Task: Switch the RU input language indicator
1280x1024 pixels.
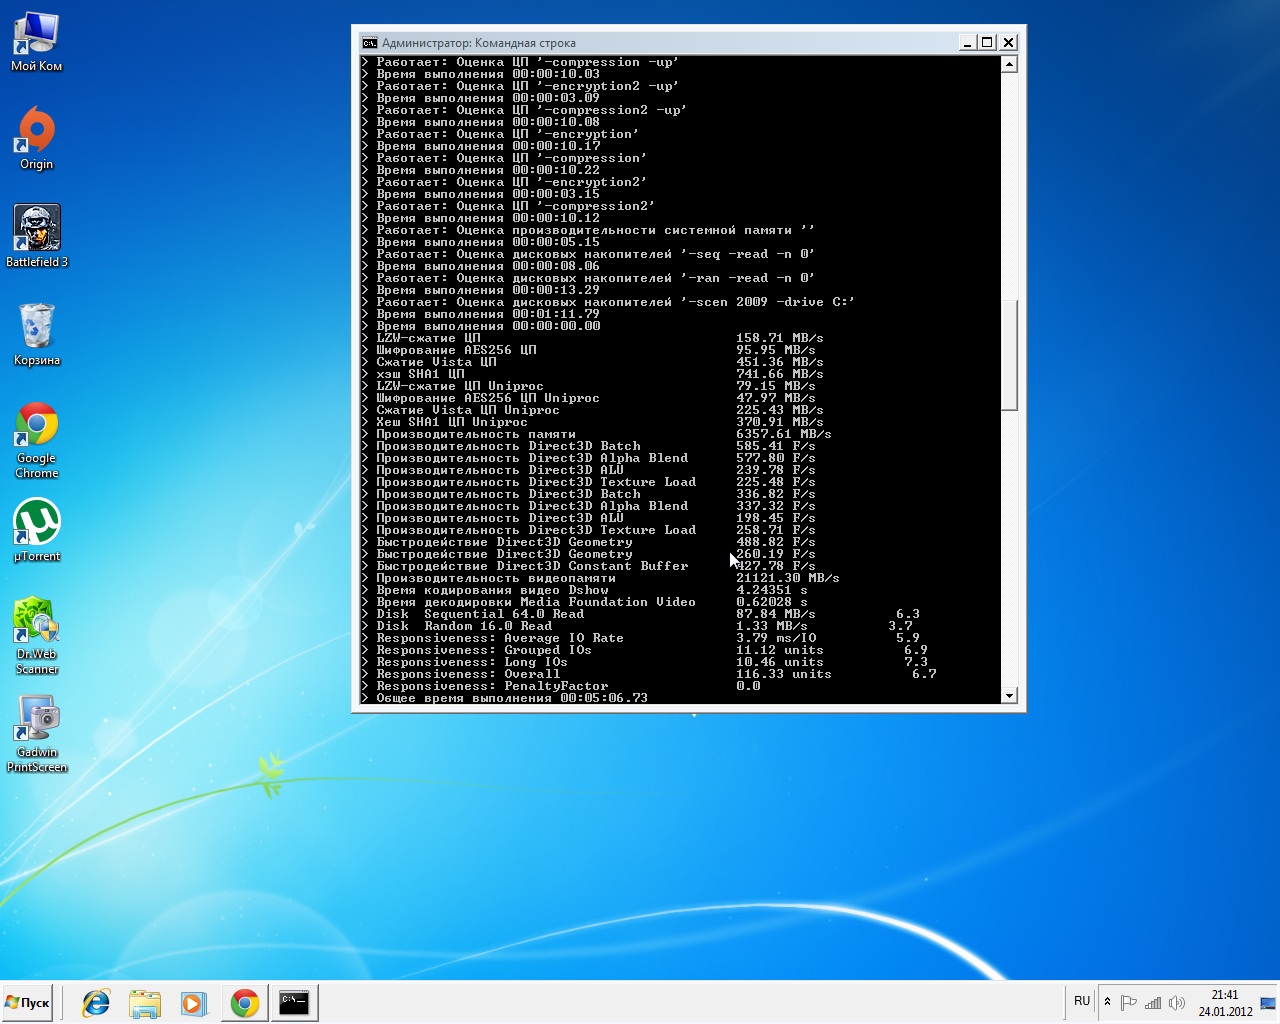Action: click(1082, 1001)
